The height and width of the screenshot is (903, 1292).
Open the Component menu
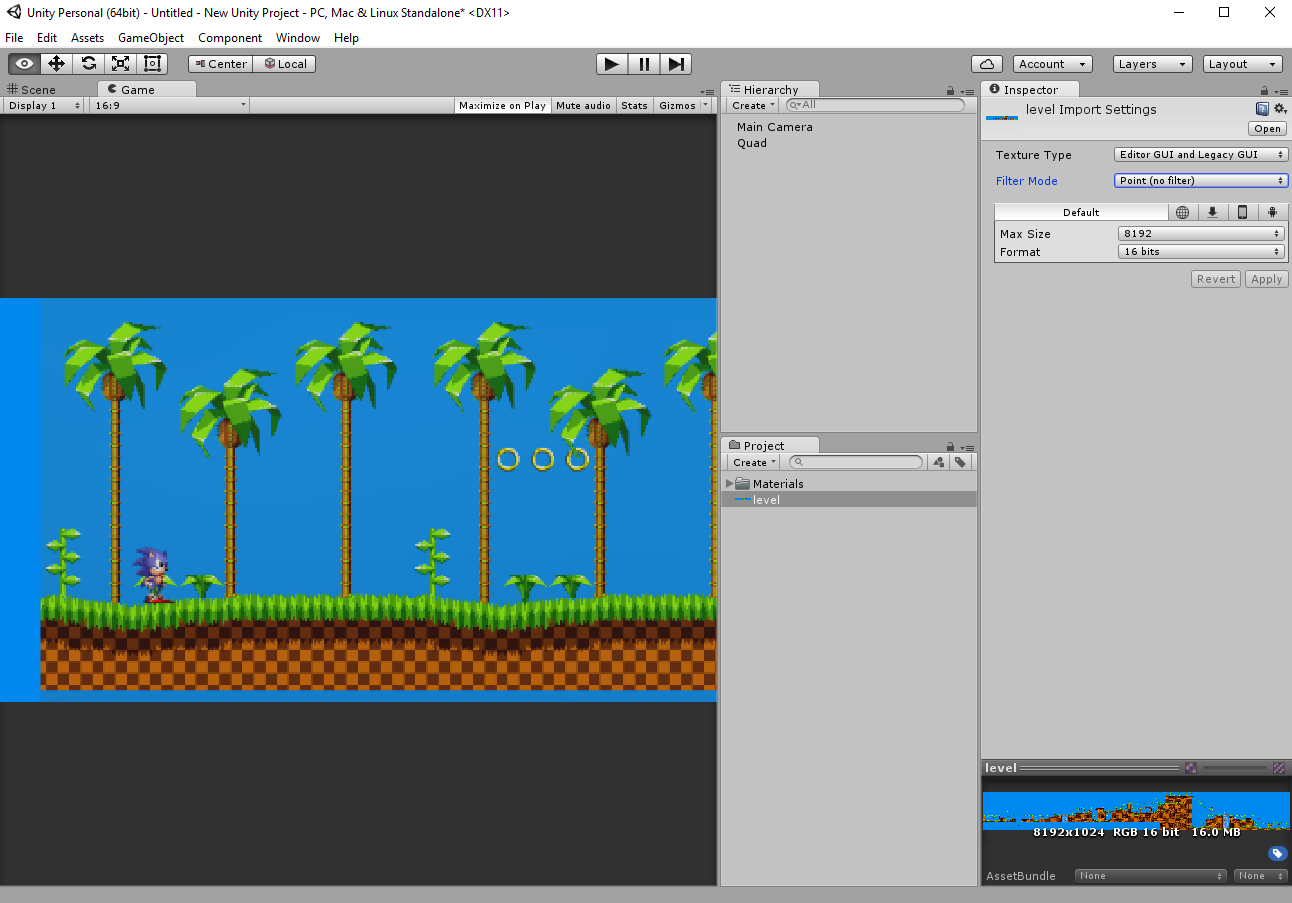click(x=230, y=38)
